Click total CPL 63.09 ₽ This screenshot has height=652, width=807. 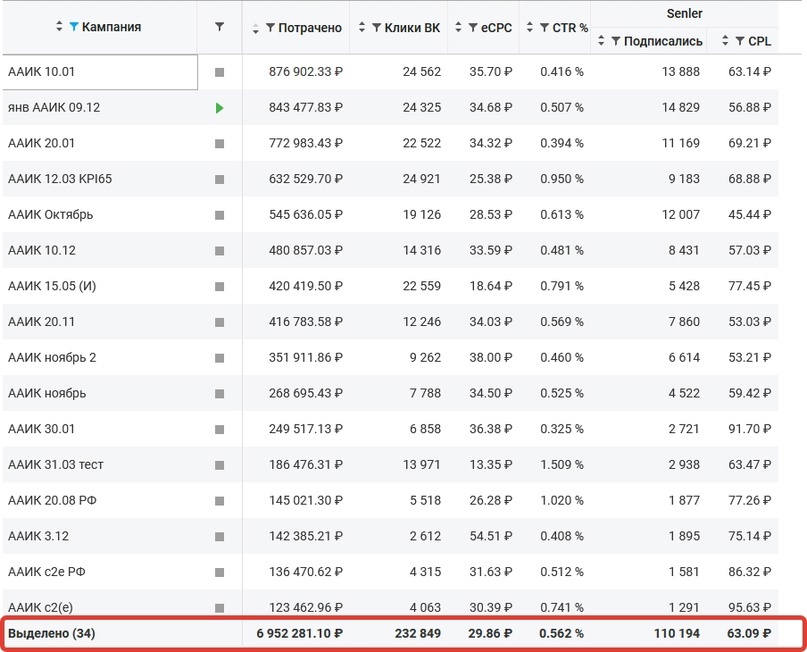point(749,633)
